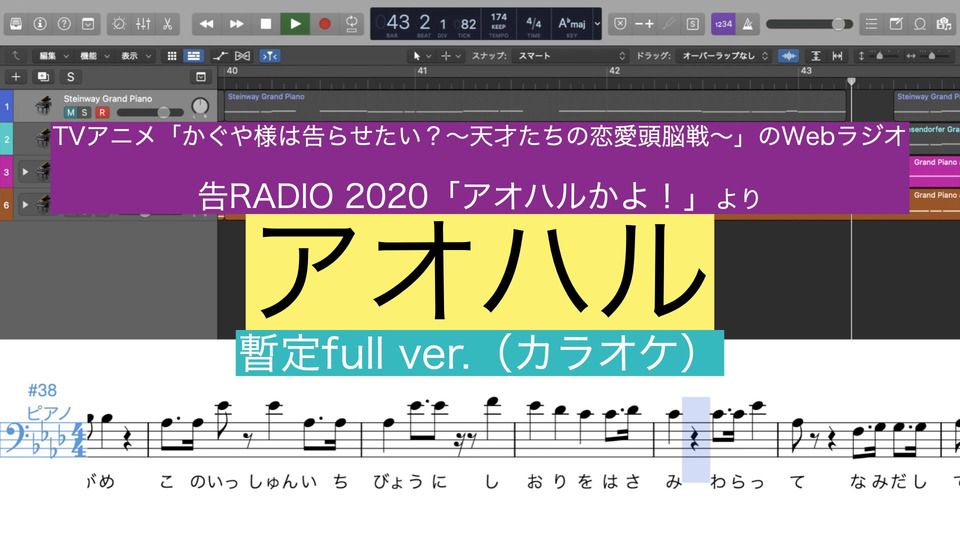Toggle the Catch playhead button
The height and width of the screenshot is (540, 960).
click(269, 56)
